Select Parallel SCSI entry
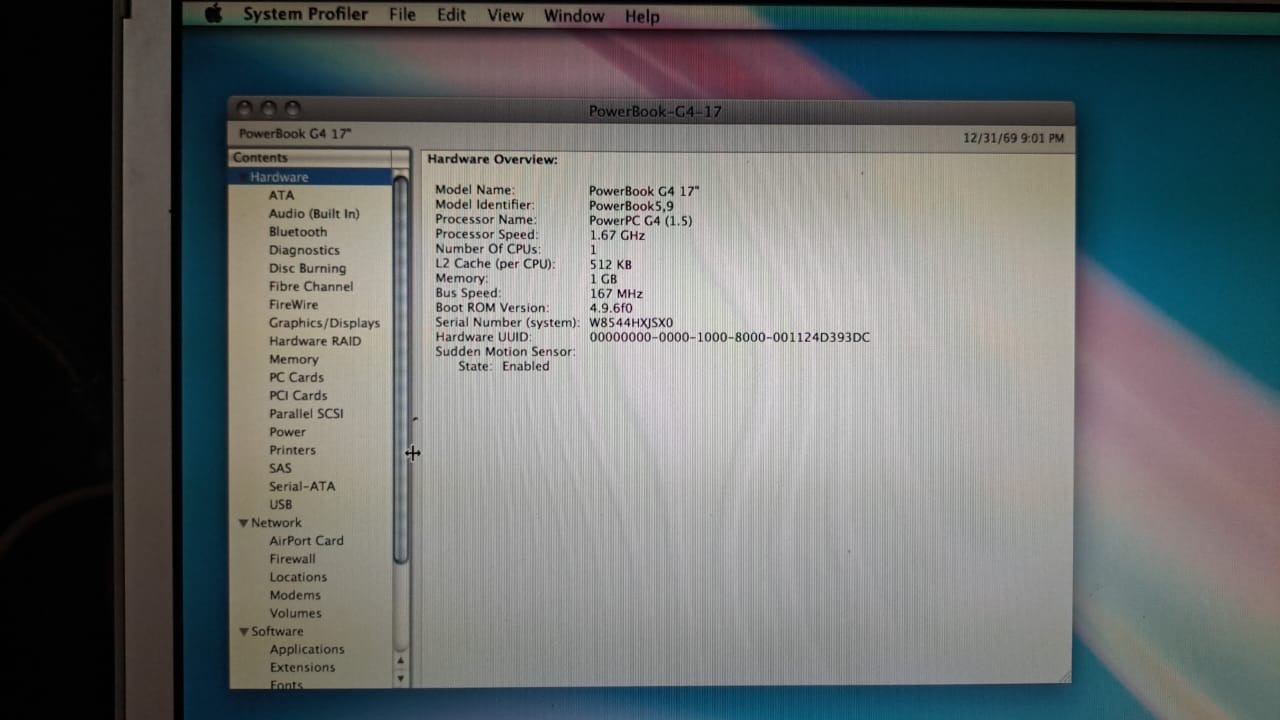Image resolution: width=1280 pixels, height=720 pixels. (306, 413)
